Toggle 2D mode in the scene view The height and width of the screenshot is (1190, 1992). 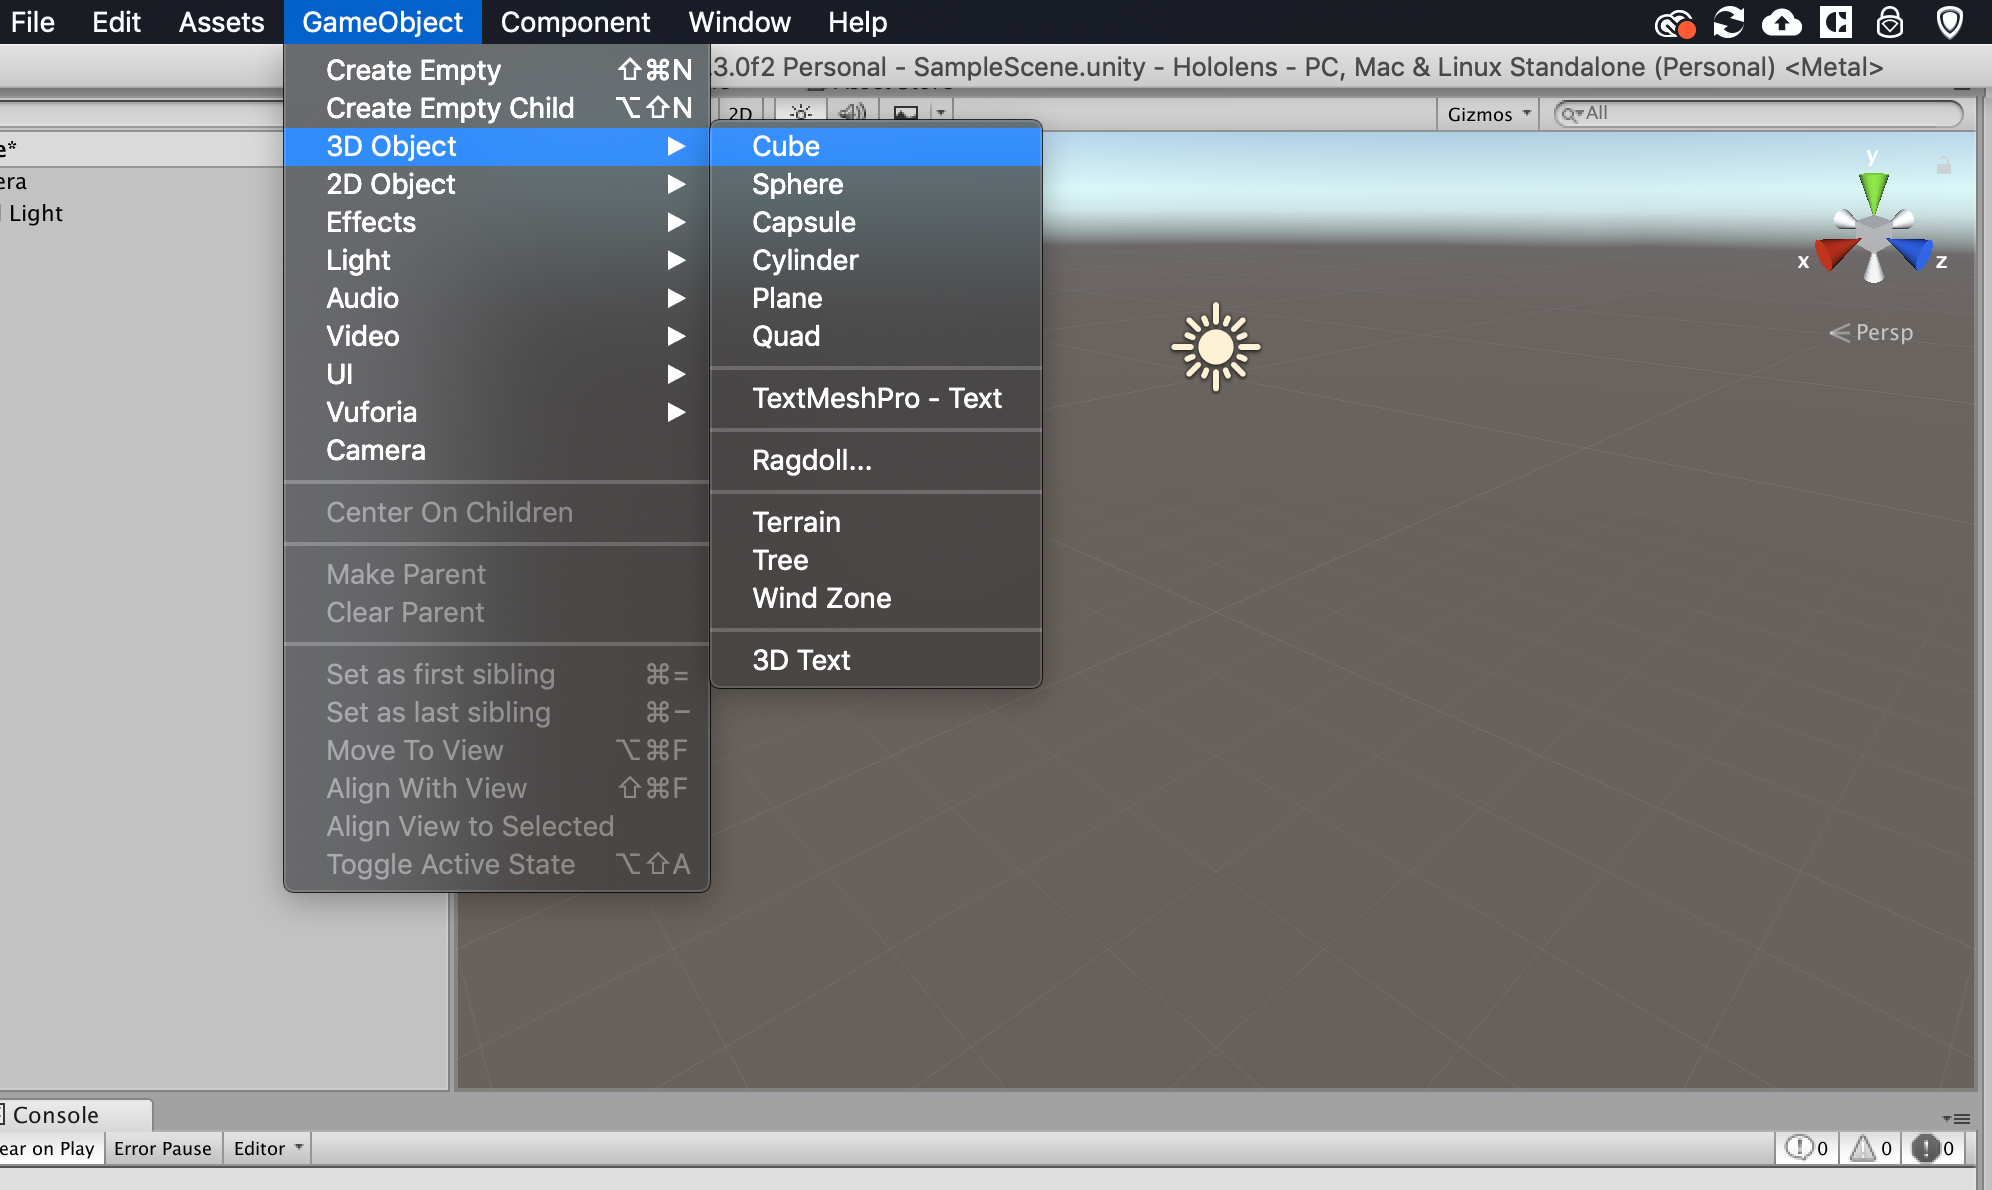tap(740, 112)
